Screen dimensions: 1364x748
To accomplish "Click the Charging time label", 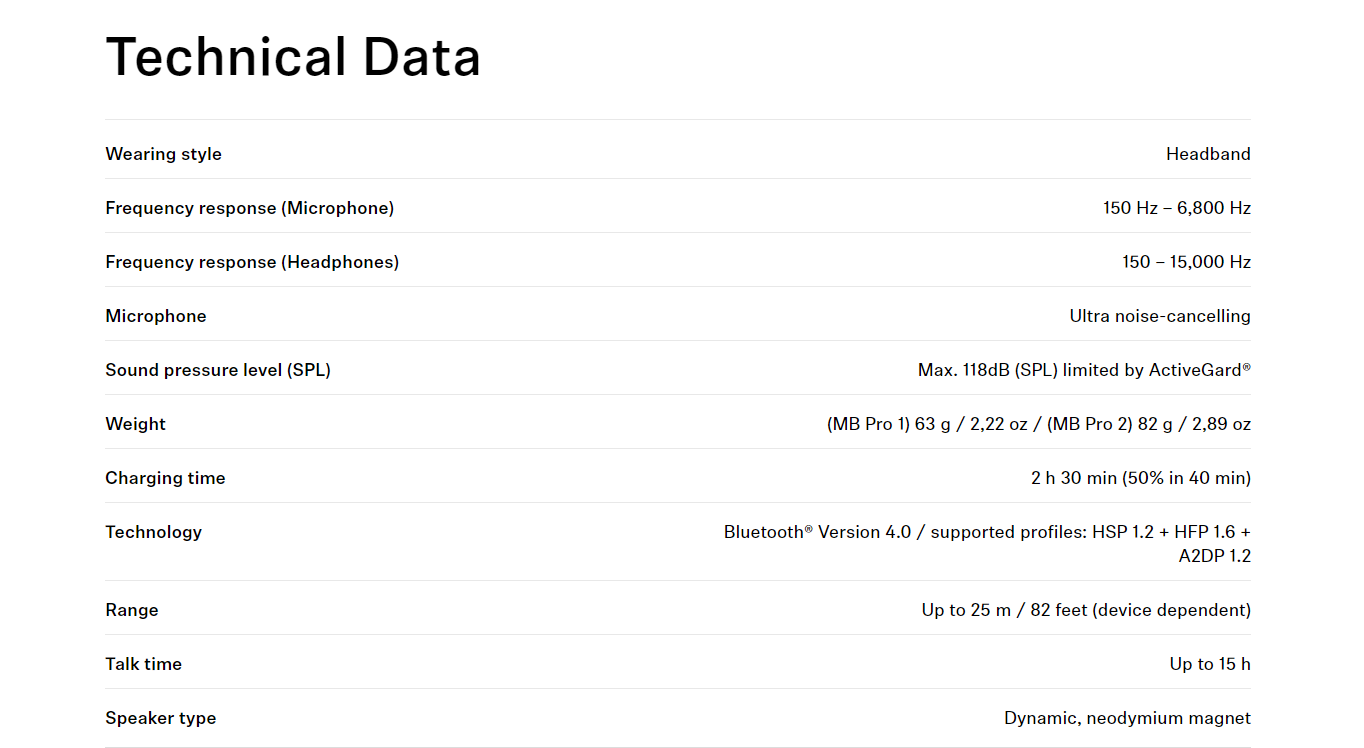I will [165, 478].
